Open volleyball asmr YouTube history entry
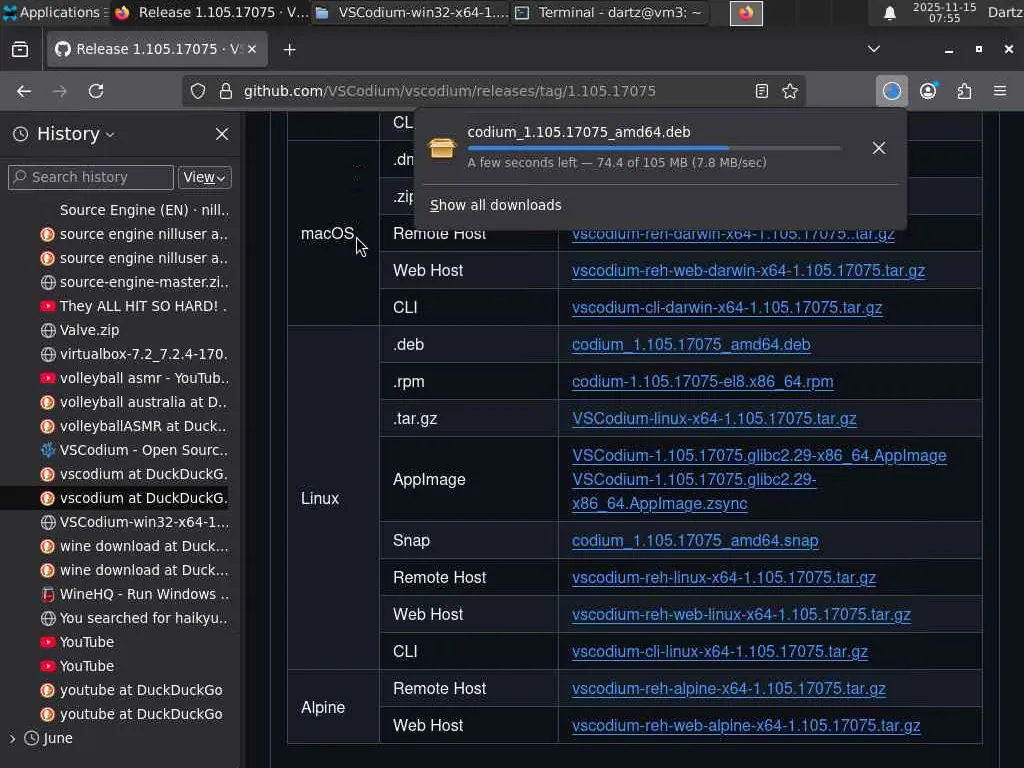Viewport: 1024px width, 768px height. click(136, 378)
